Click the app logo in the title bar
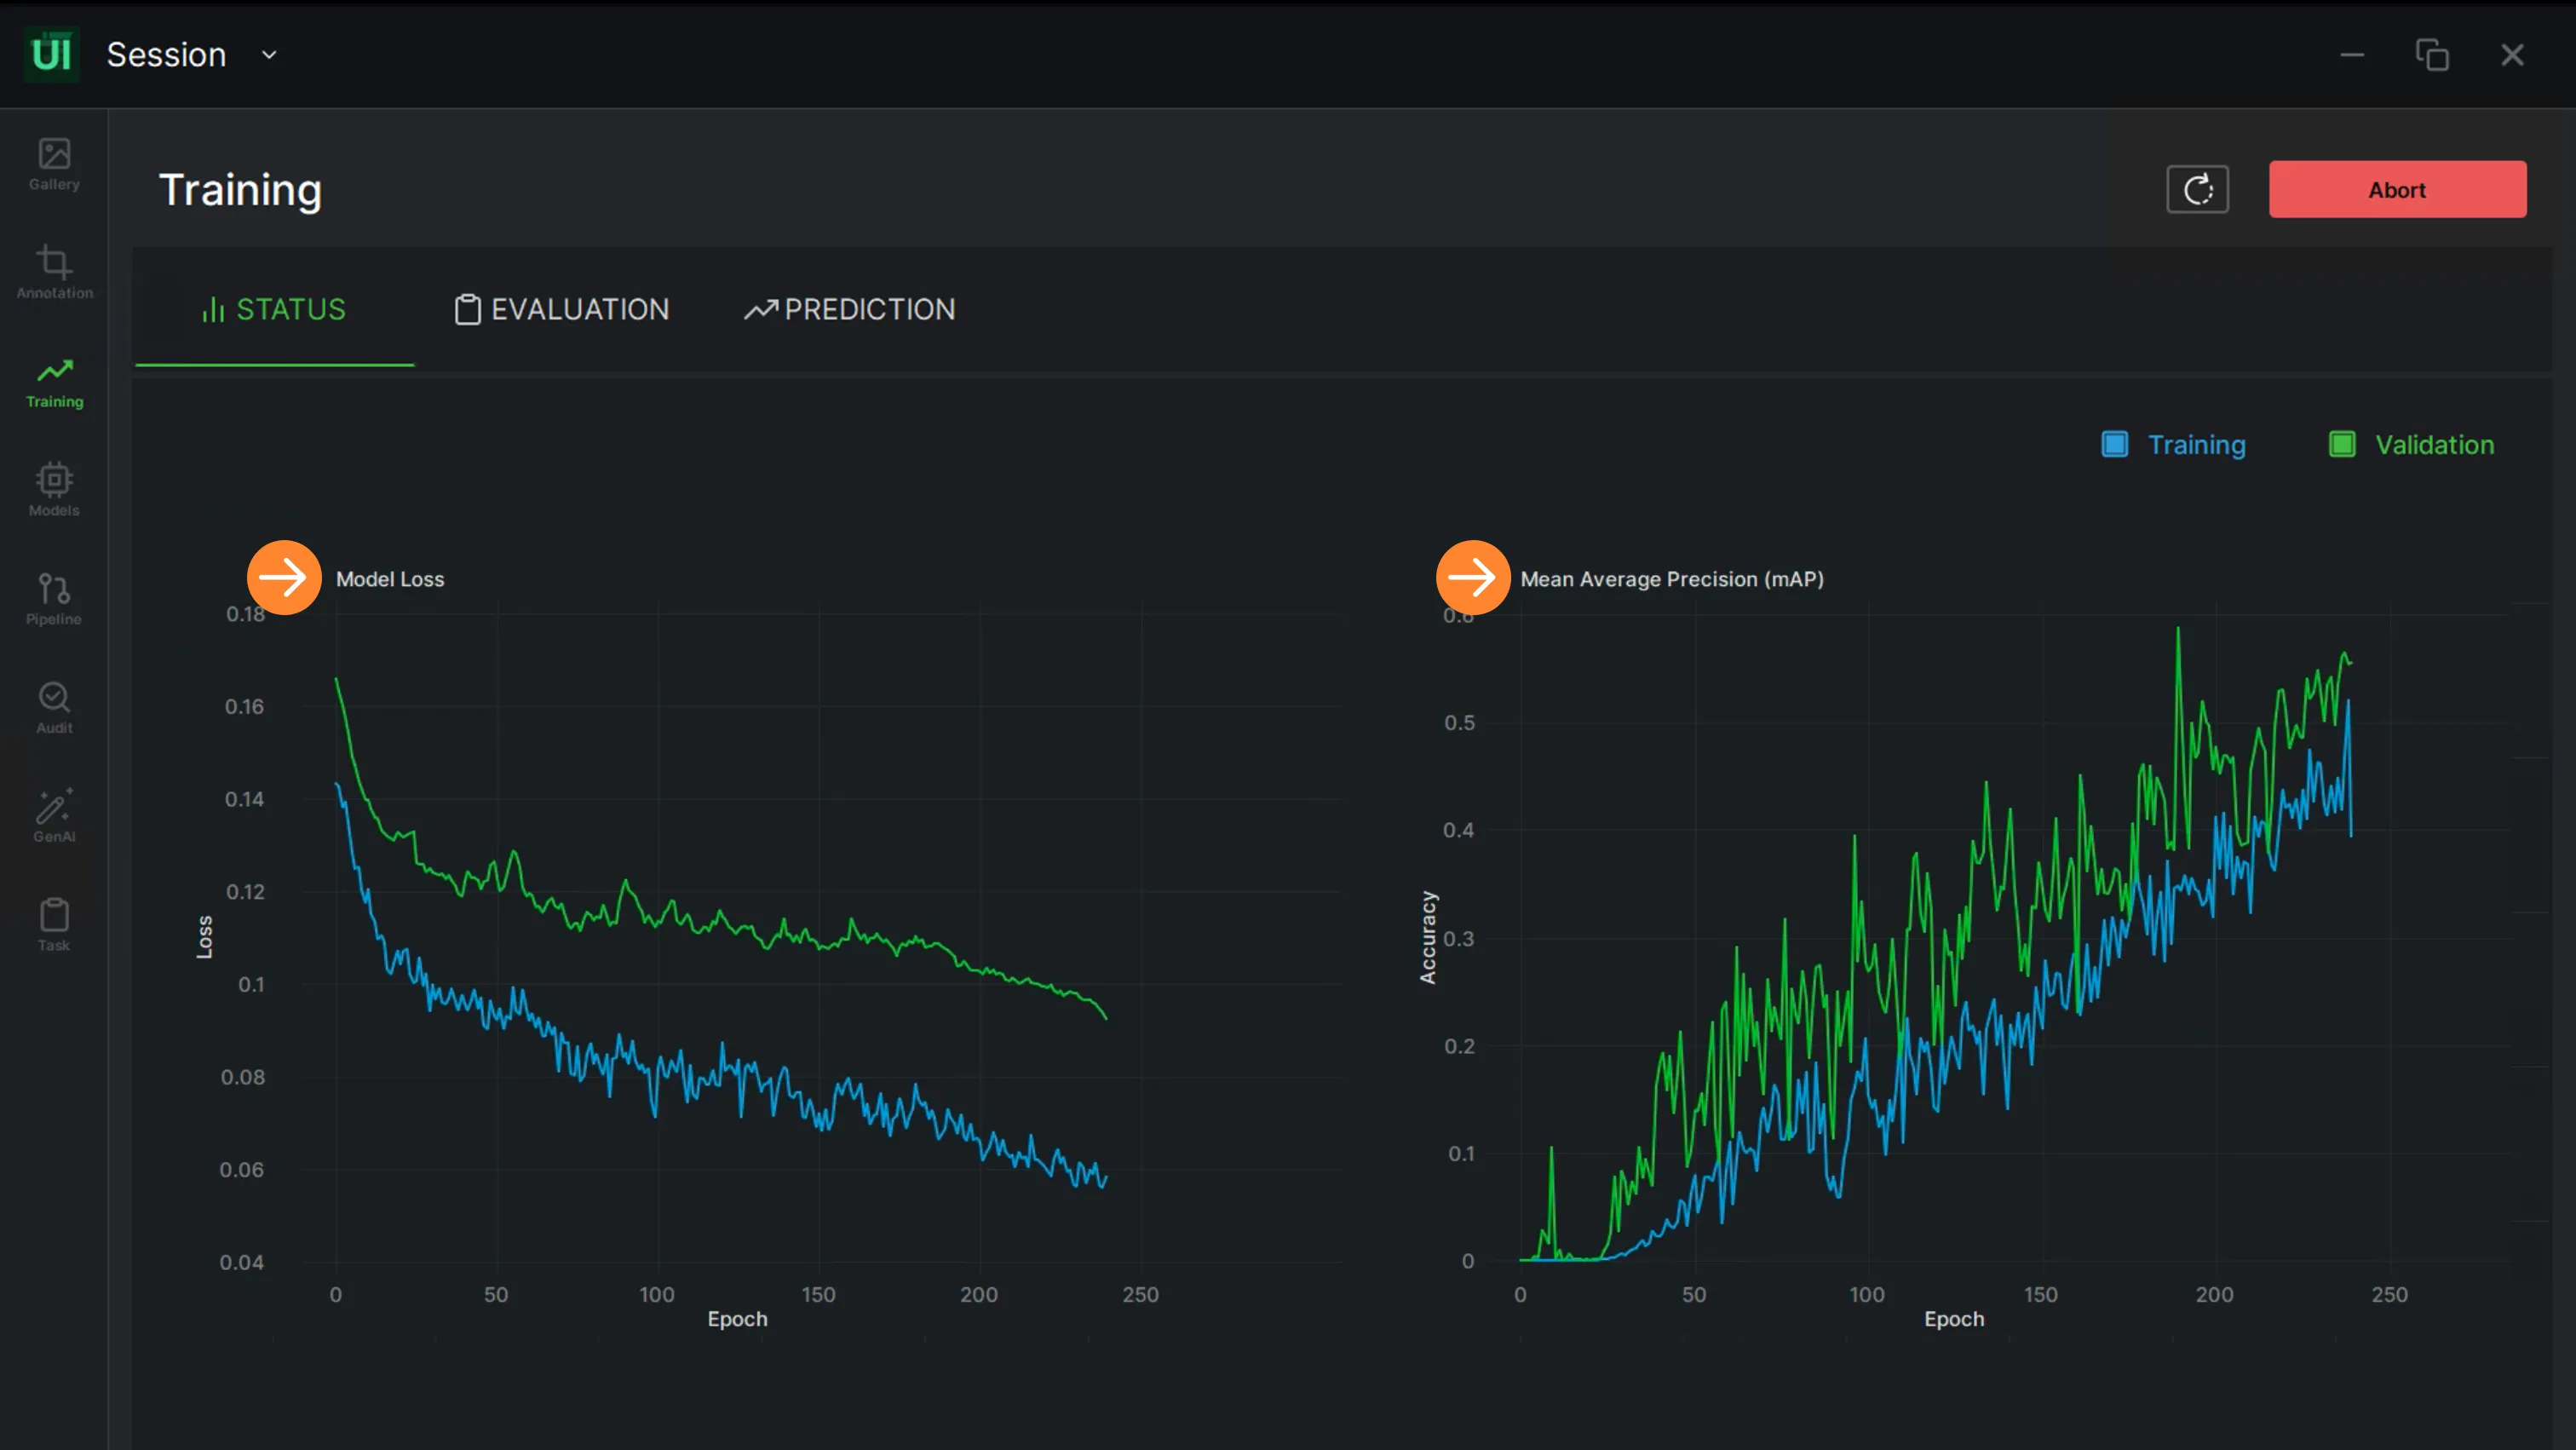 pyautogui.click(x=51, y=54)
